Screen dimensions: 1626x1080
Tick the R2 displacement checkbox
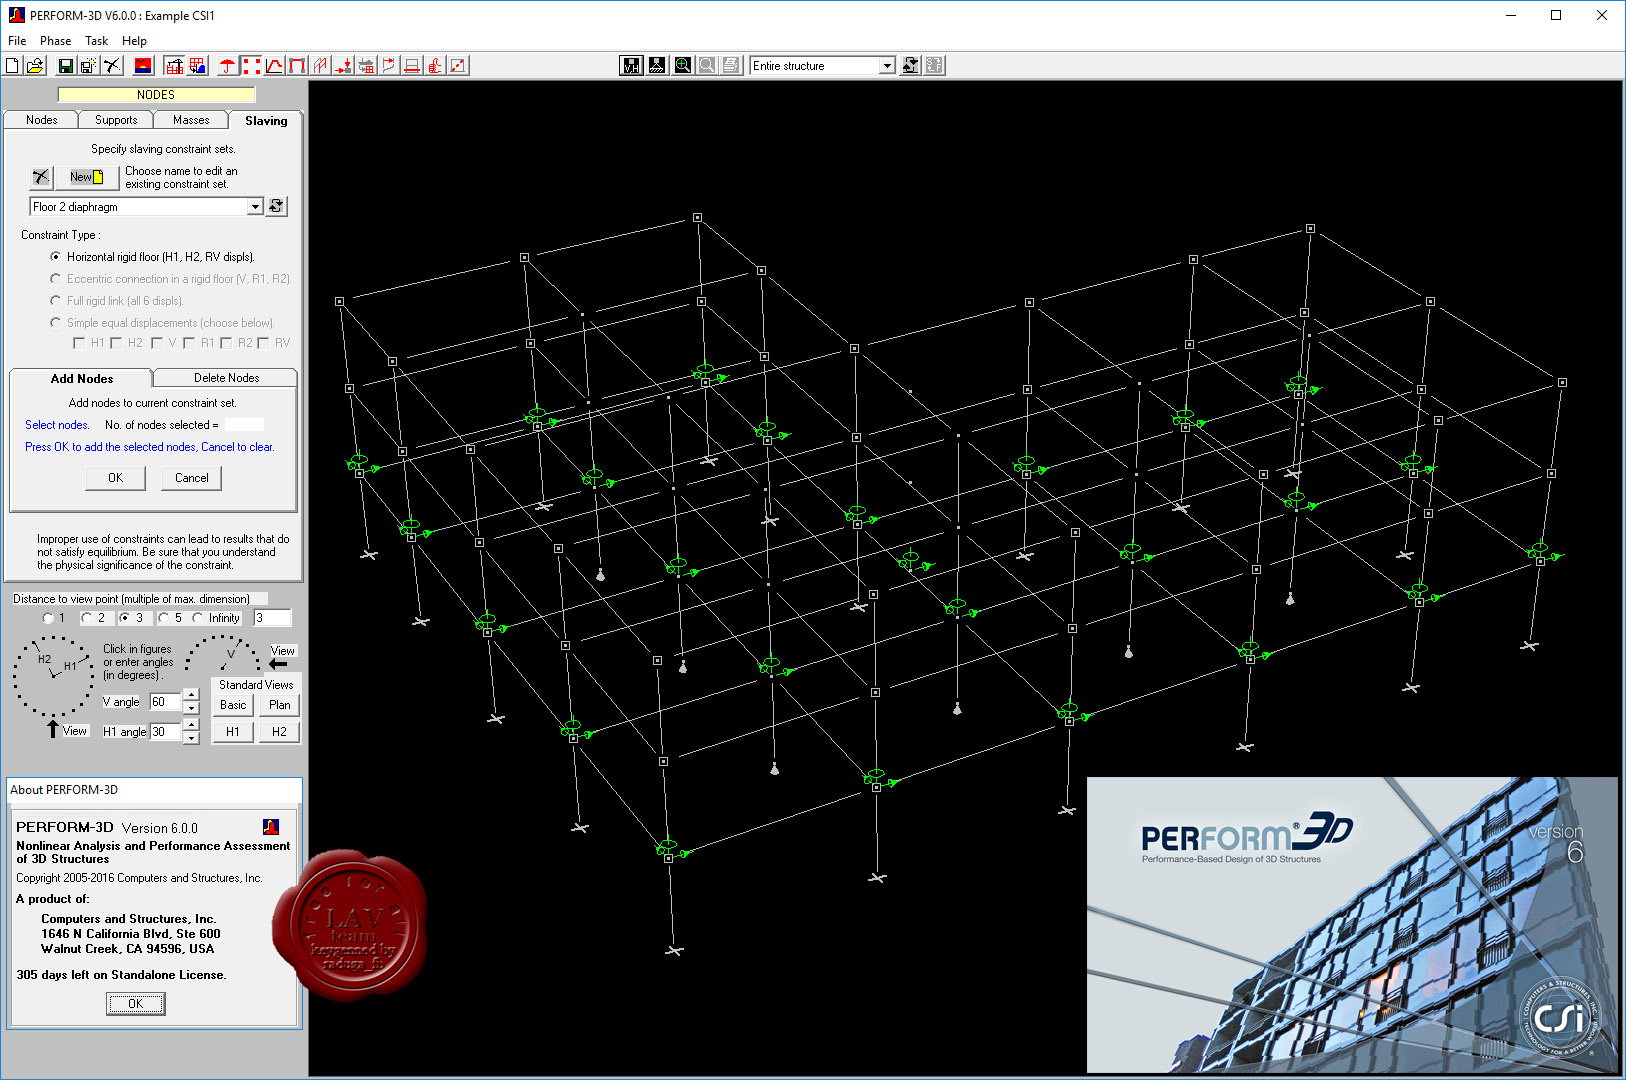click(x=226, y=343)
